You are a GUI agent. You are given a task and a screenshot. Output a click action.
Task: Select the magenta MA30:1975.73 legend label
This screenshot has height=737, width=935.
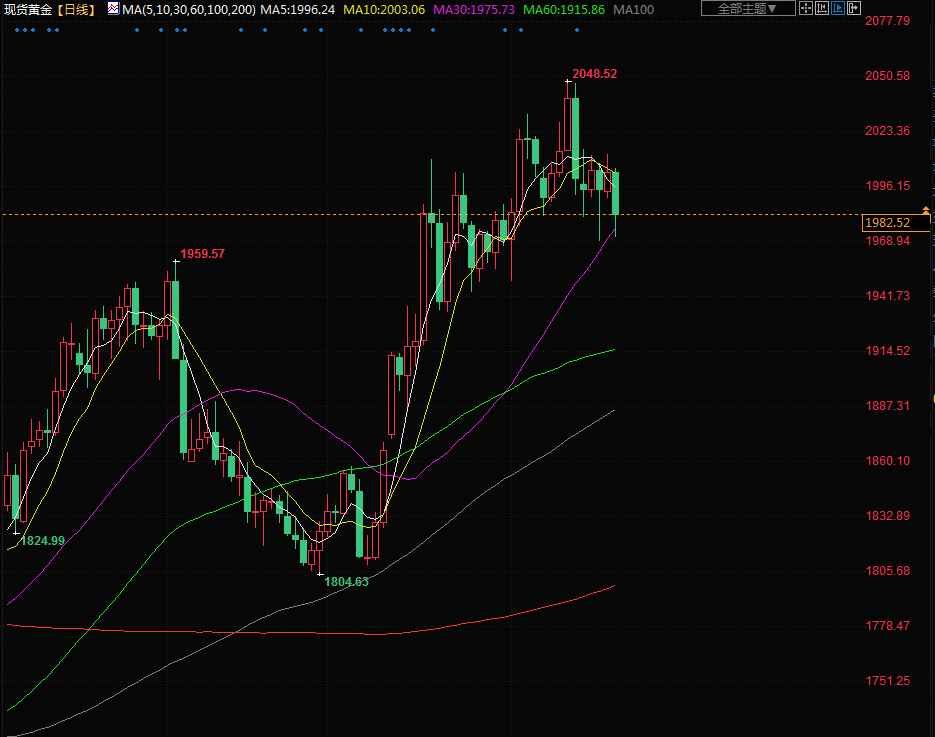pyautogui.click(x=474, y=9)
